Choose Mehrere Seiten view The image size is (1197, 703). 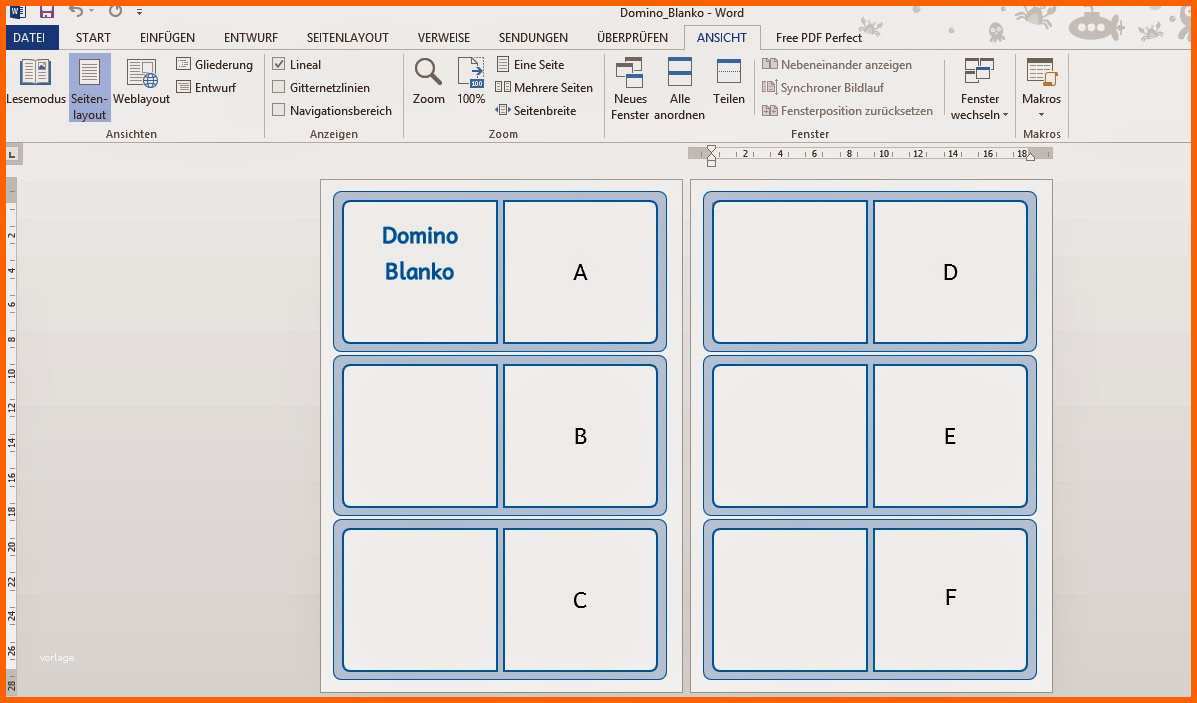[544, 88]
